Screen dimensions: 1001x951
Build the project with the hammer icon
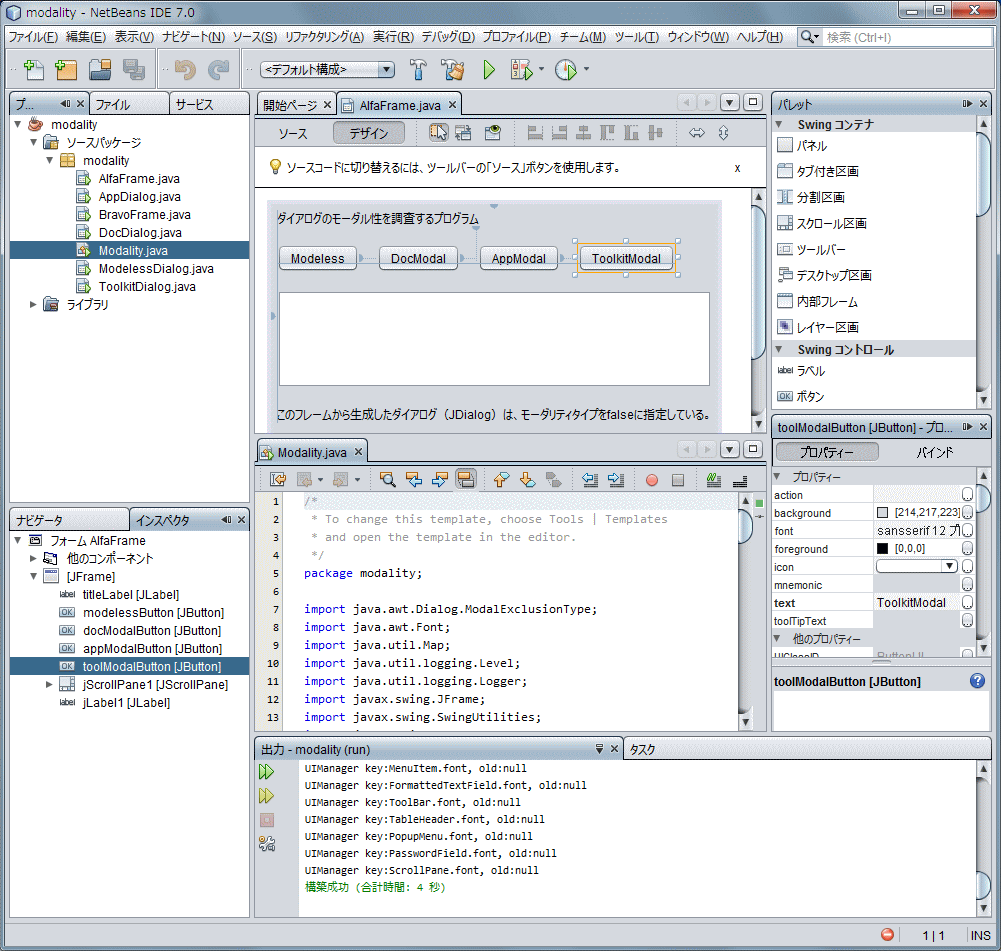point(418,70)
